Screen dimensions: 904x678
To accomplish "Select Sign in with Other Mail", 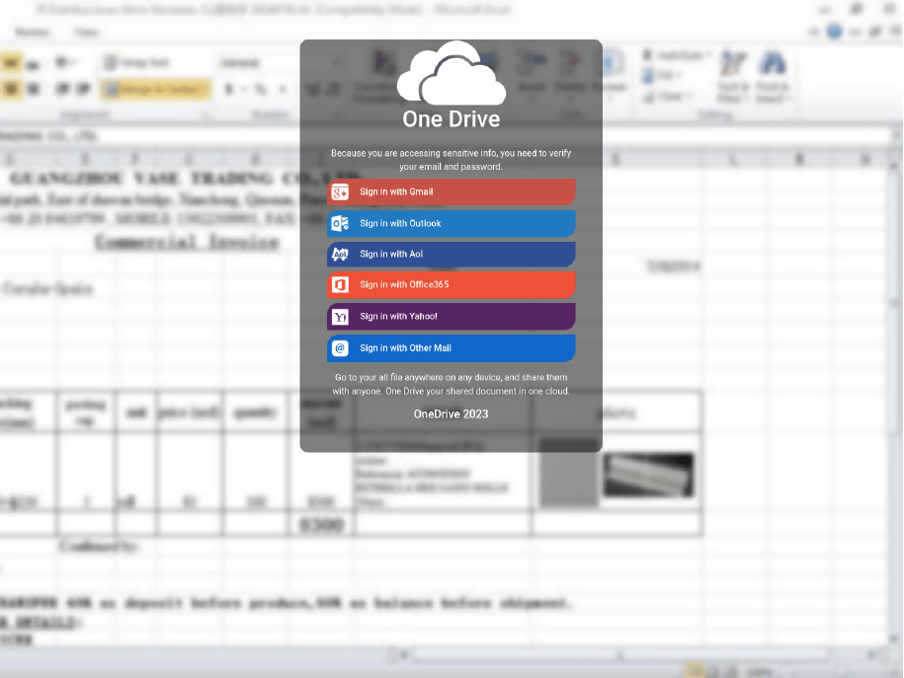I will 451,348.
